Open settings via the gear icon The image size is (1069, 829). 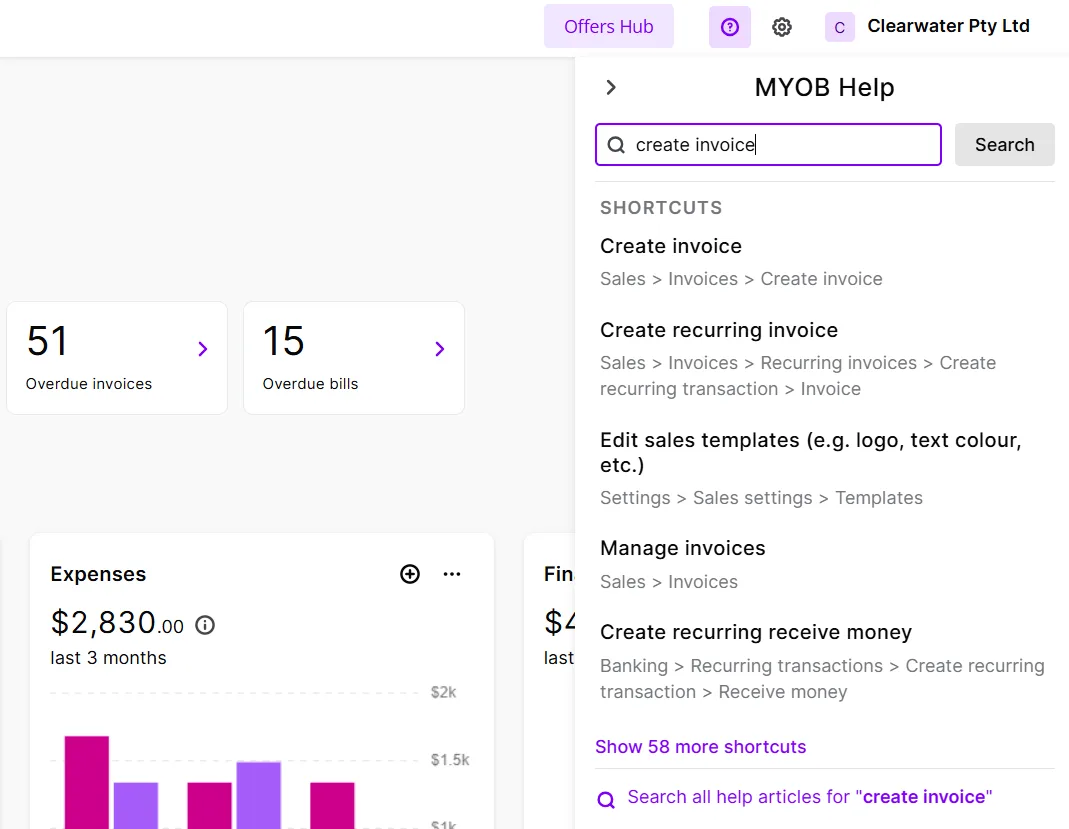coord(781,27)
